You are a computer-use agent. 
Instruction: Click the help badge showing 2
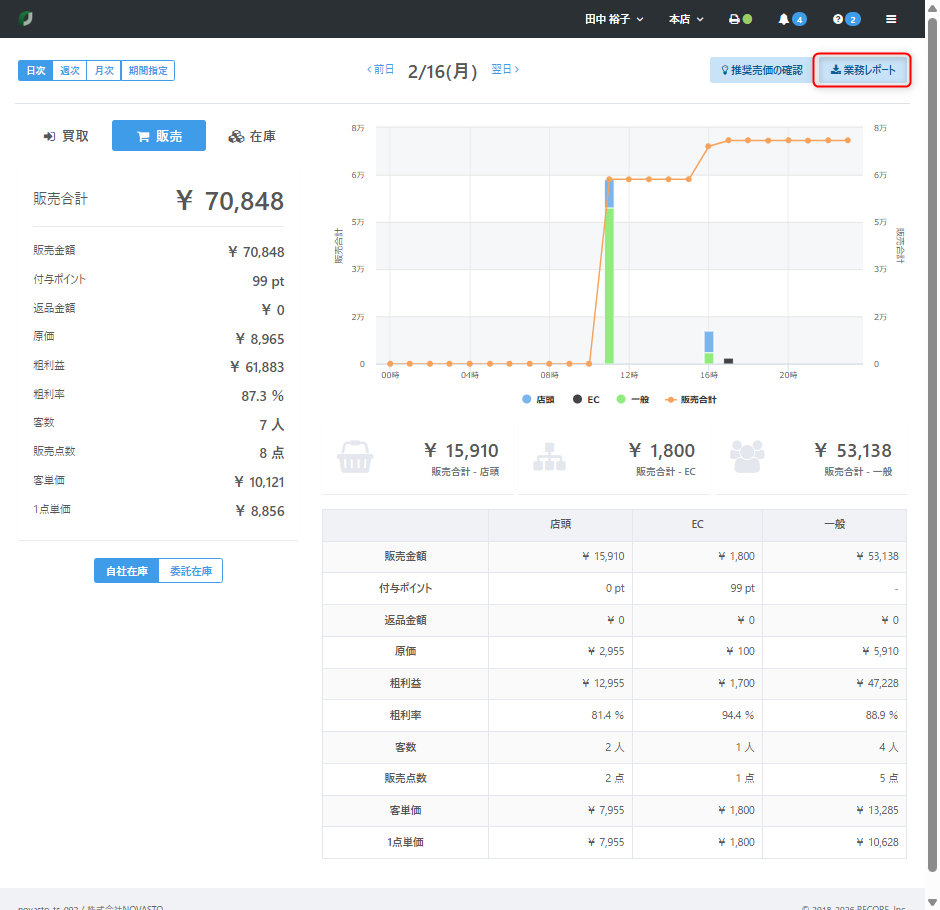853,20
